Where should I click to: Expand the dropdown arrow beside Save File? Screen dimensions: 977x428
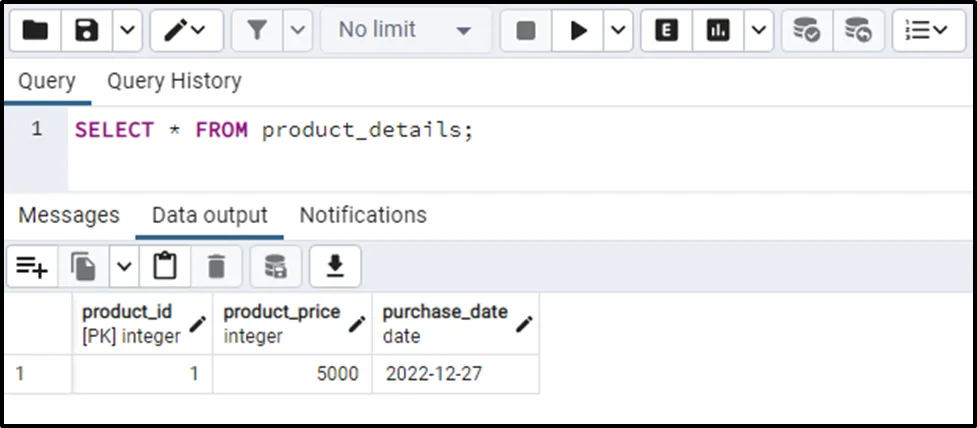tap(125, 31)
